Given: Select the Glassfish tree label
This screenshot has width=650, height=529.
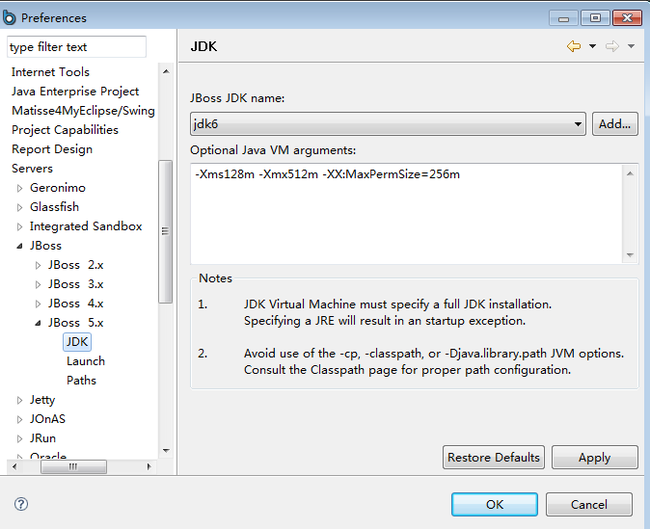Looking at the screenshot, I should pyautogui.click(x=54, y=207).
